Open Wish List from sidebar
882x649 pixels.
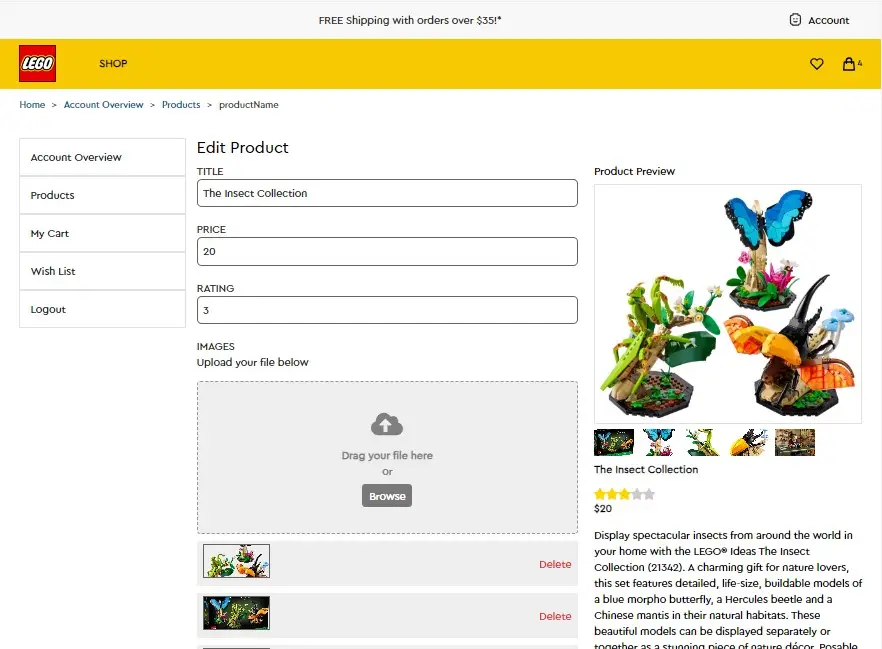tap(102, 271)
